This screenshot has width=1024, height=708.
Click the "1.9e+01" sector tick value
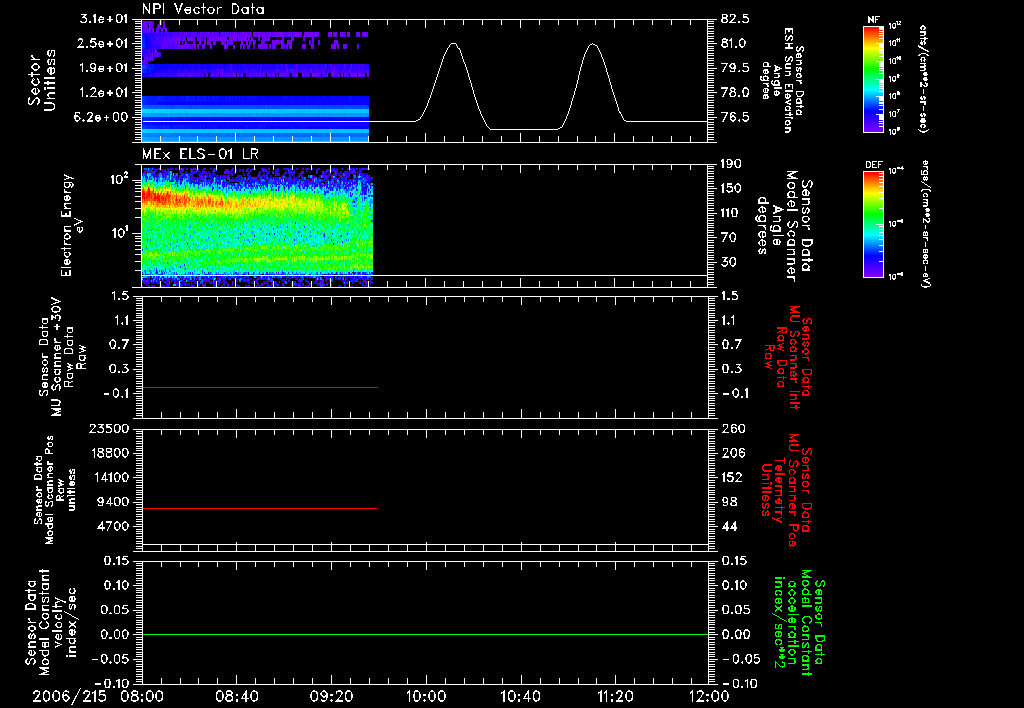coord(104,68)
